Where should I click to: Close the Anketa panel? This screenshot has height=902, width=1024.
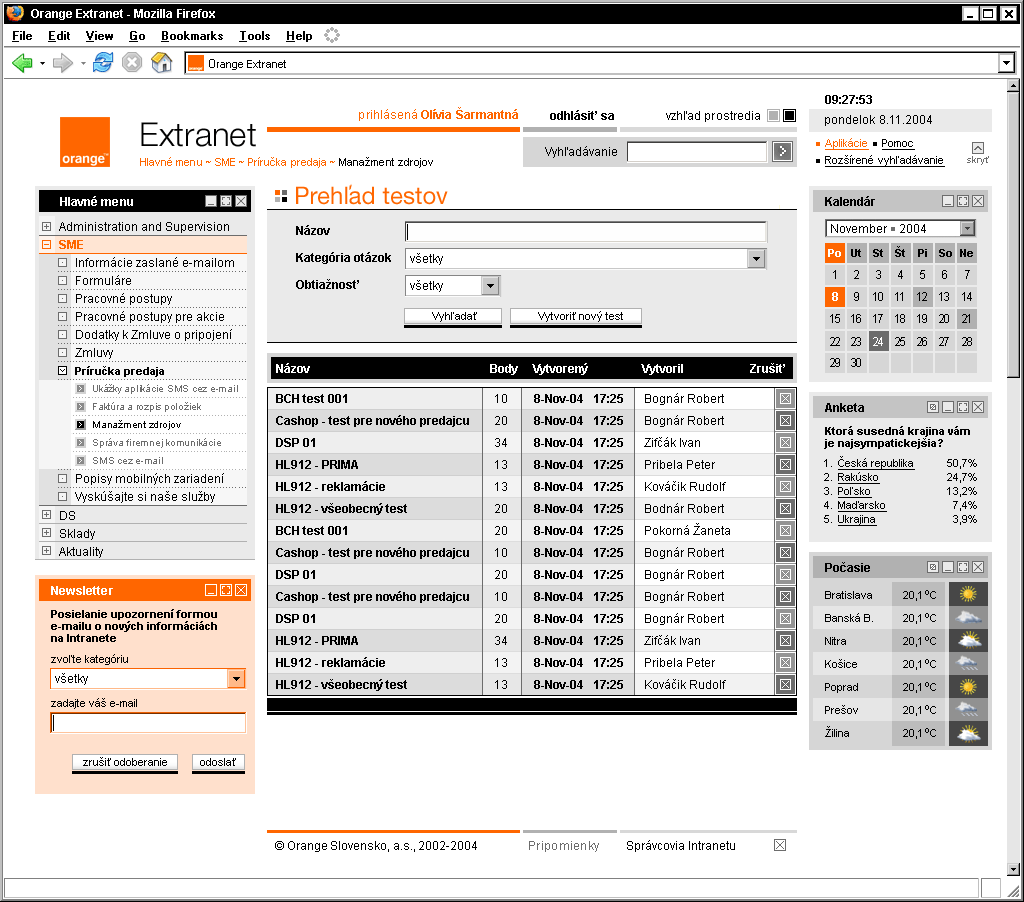point(978,407)
